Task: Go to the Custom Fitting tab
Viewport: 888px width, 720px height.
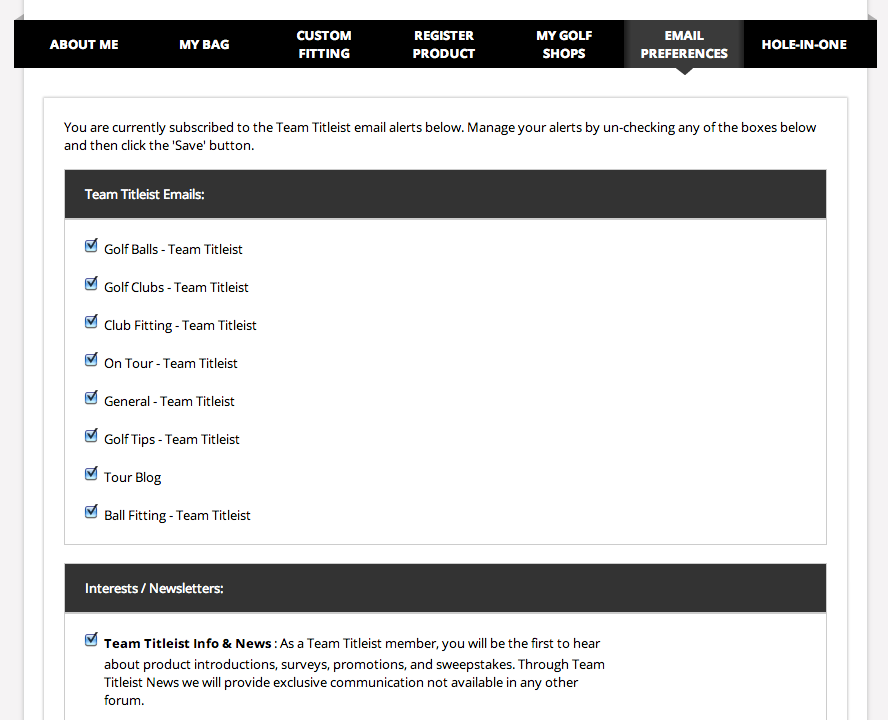Action: click(x=324, y=44)
